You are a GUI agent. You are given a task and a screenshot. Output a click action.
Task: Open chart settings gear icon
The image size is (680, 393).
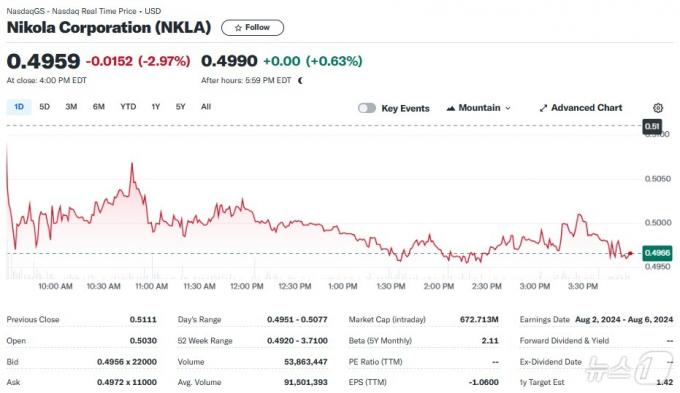658,108
